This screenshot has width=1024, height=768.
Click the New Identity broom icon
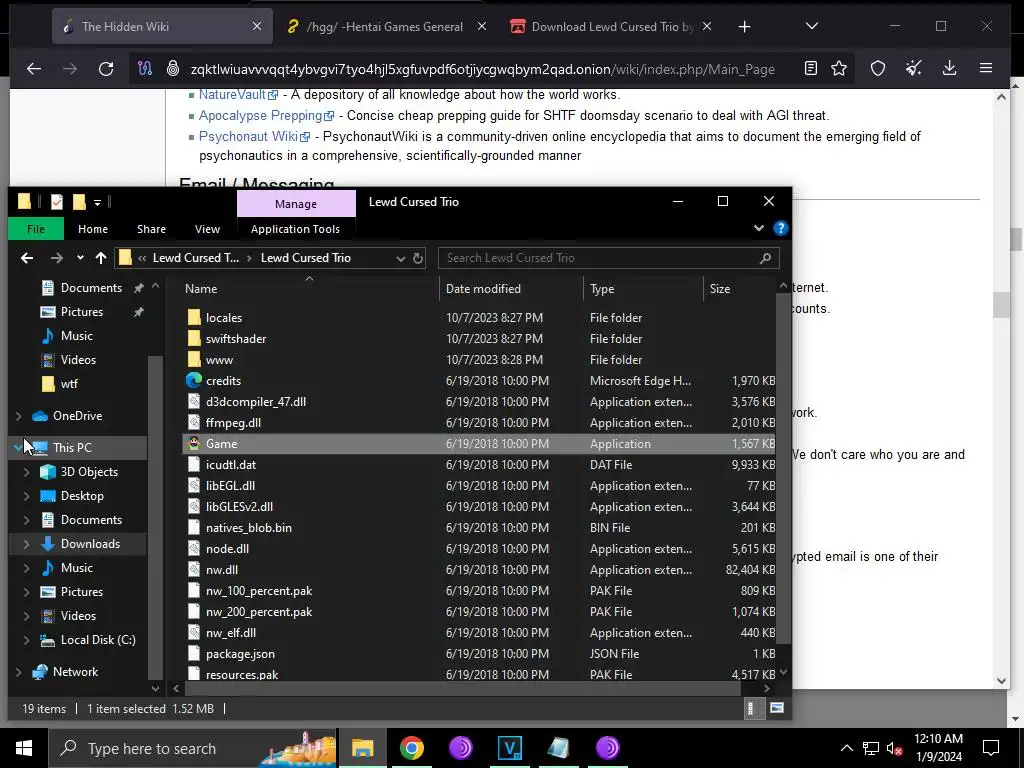tap(914, 69)
